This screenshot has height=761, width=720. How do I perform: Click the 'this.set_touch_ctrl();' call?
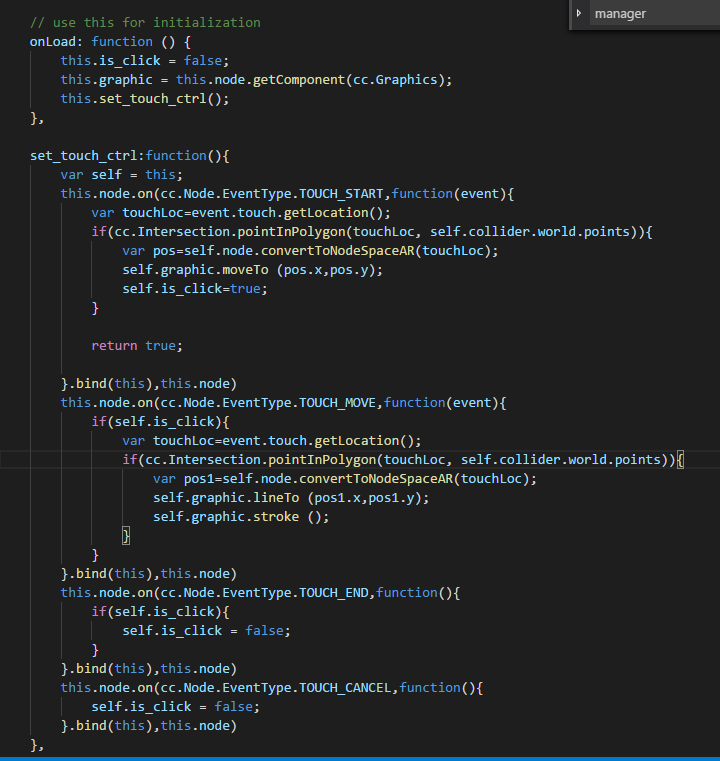coord(145,99)
